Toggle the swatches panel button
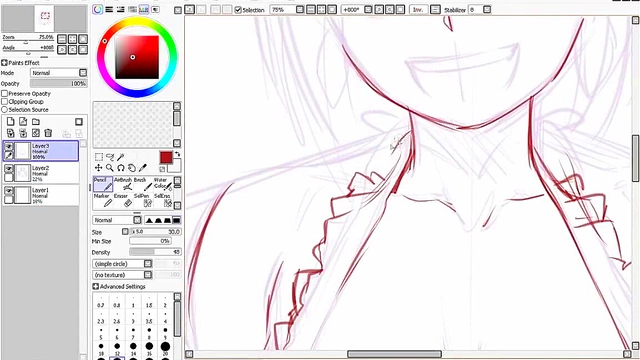The width and height of the screenshot is (640, 360). 144,9
